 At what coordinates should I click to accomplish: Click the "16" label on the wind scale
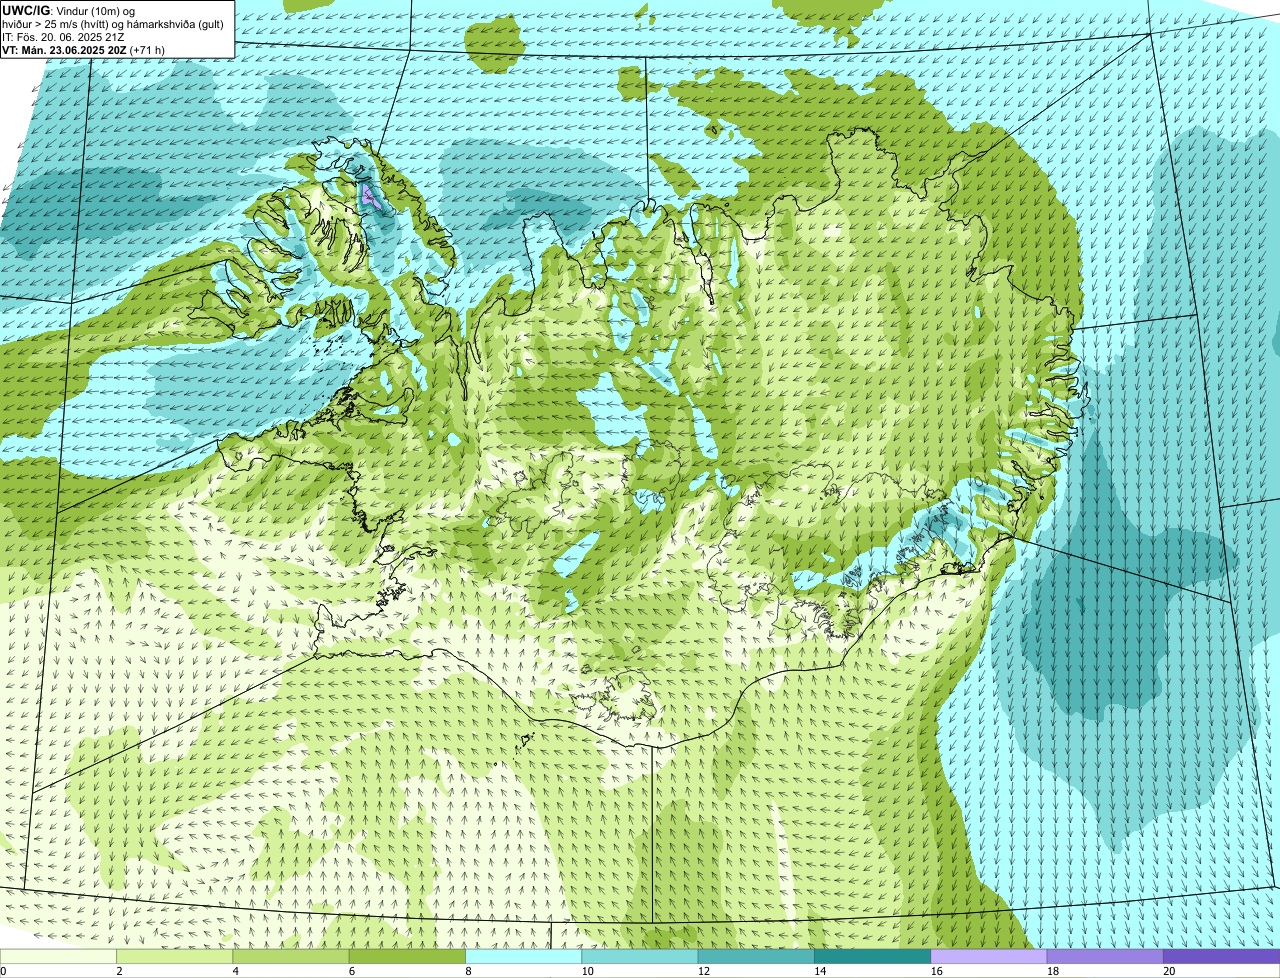tap(936, 971)
